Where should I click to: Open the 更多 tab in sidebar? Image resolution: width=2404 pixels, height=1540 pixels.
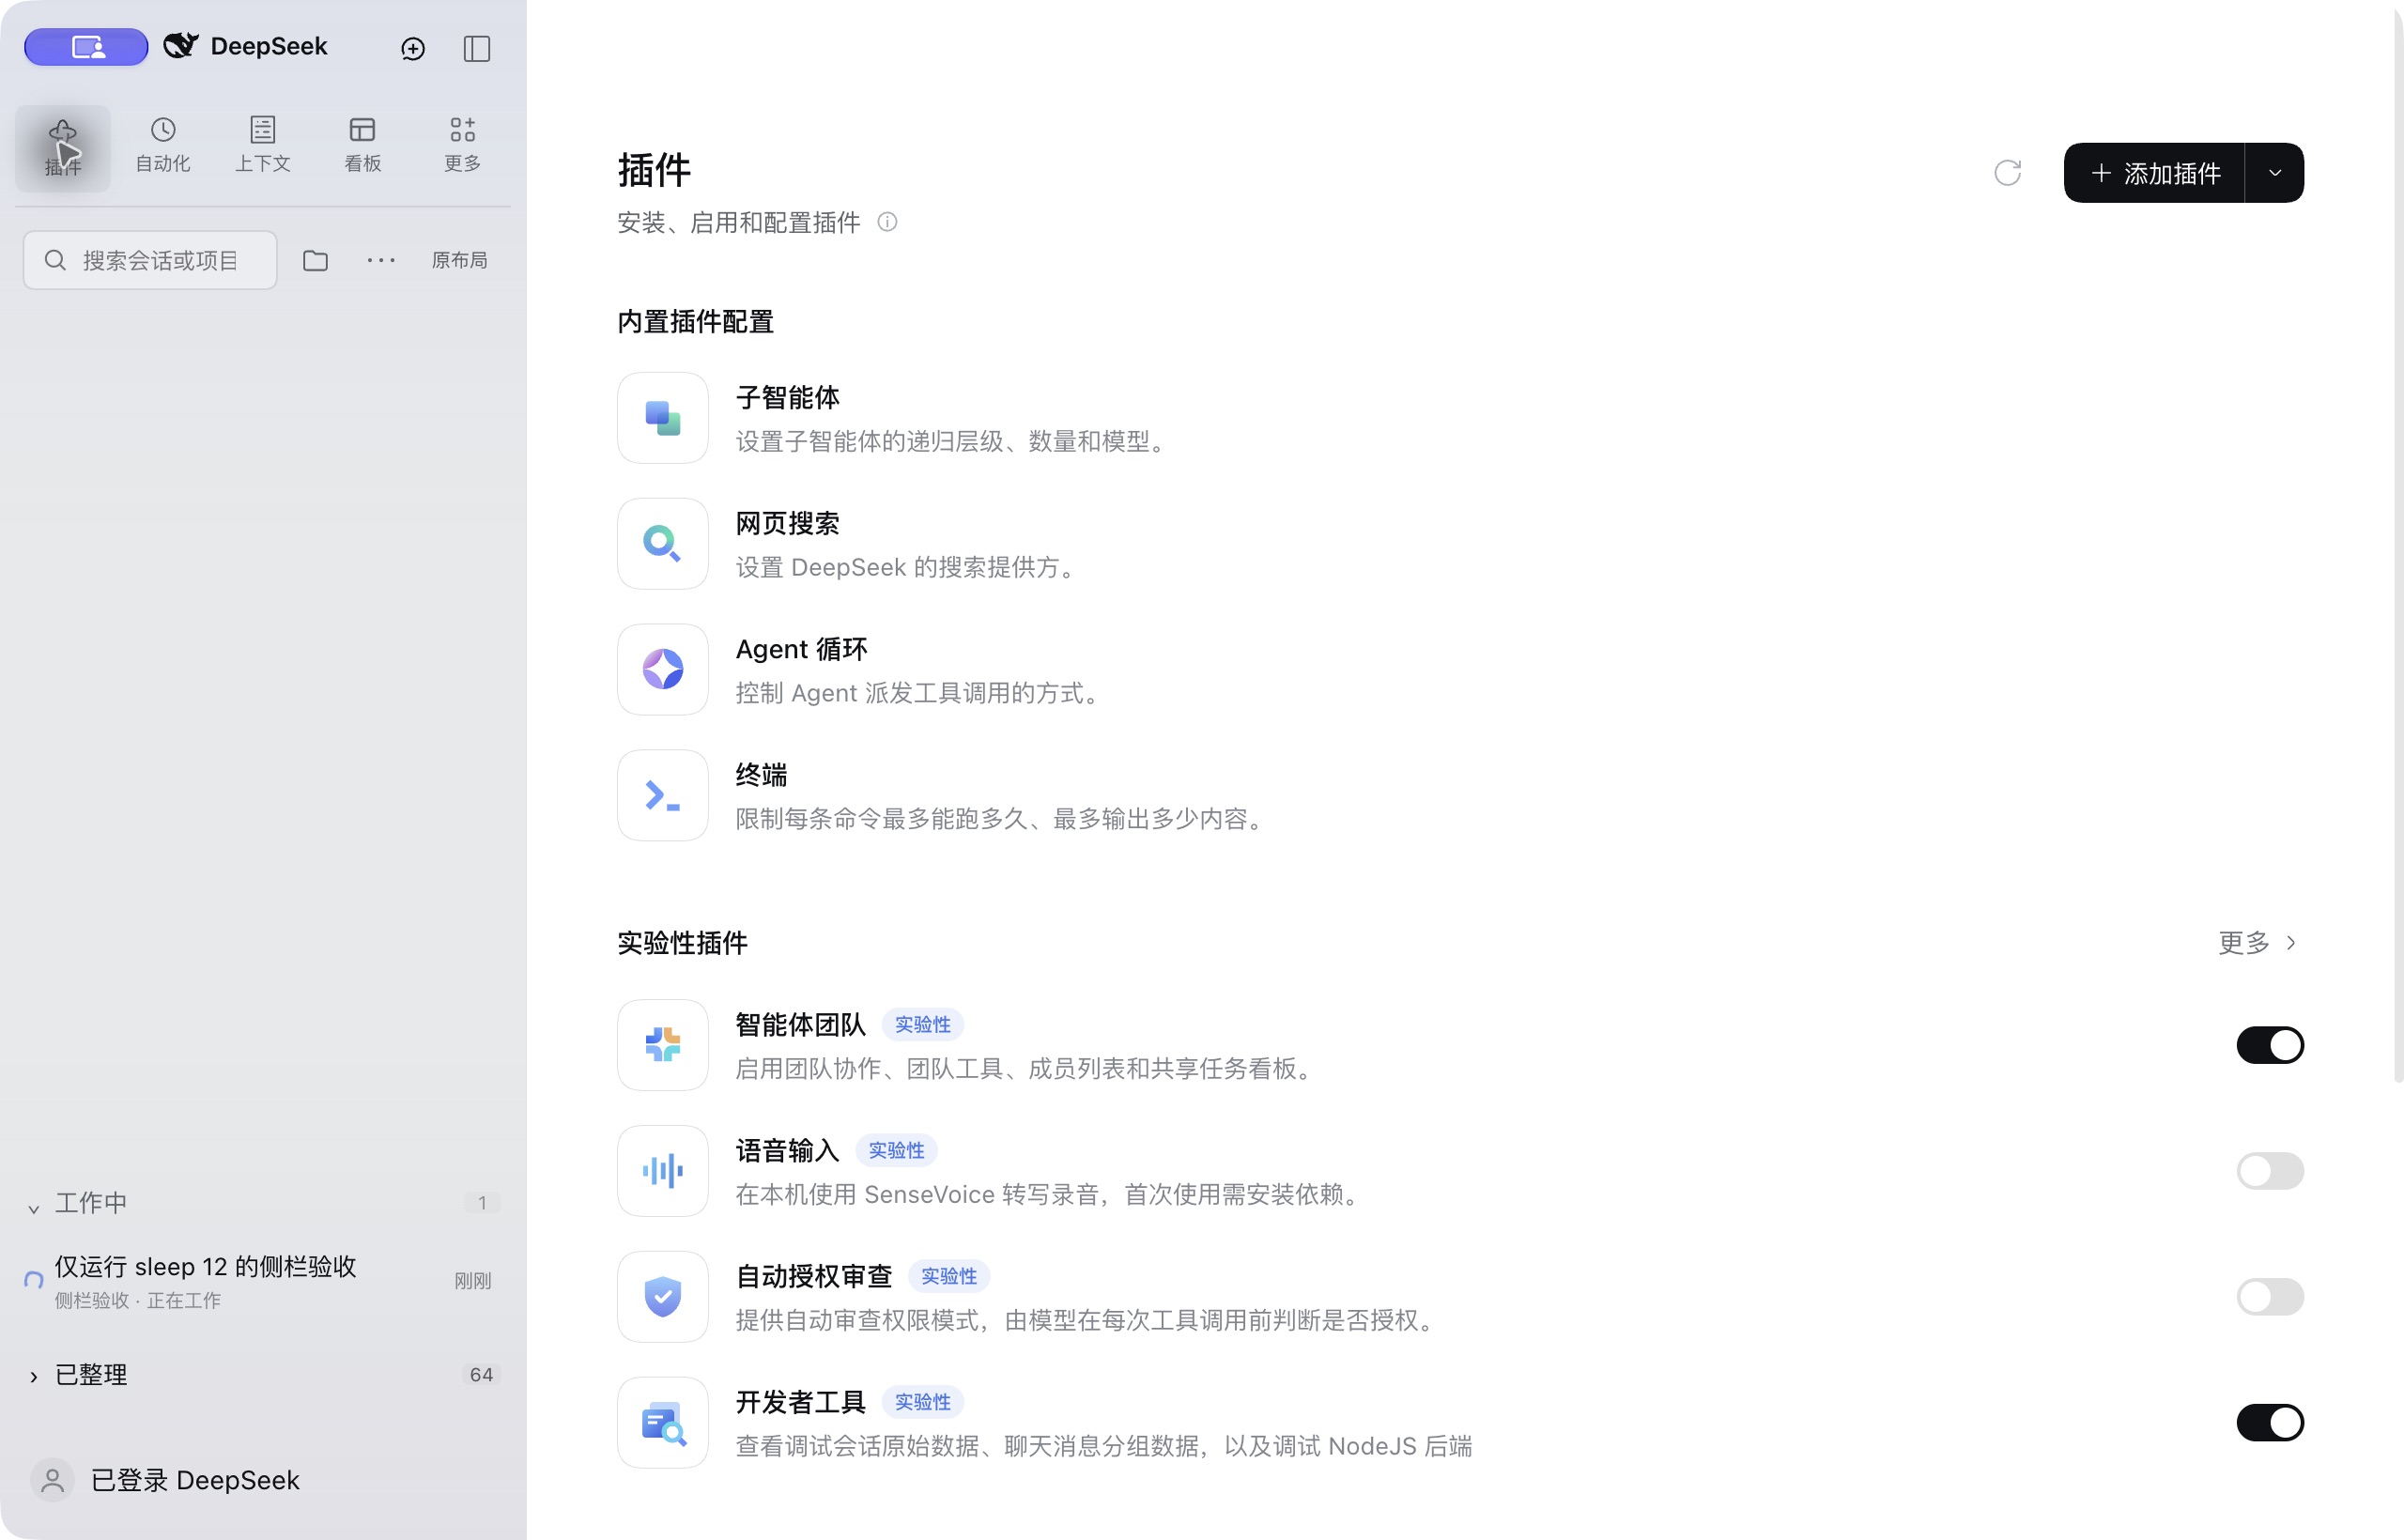[462, 146]
